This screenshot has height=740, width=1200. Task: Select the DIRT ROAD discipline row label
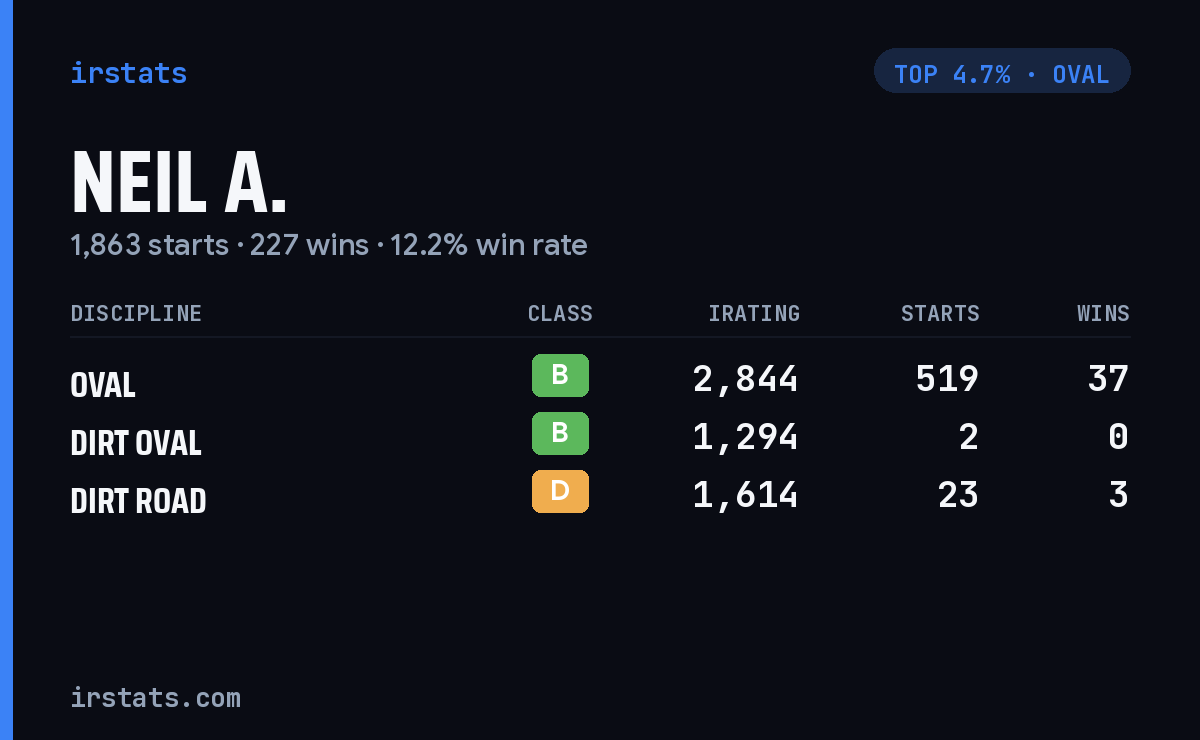coord(138,500)
